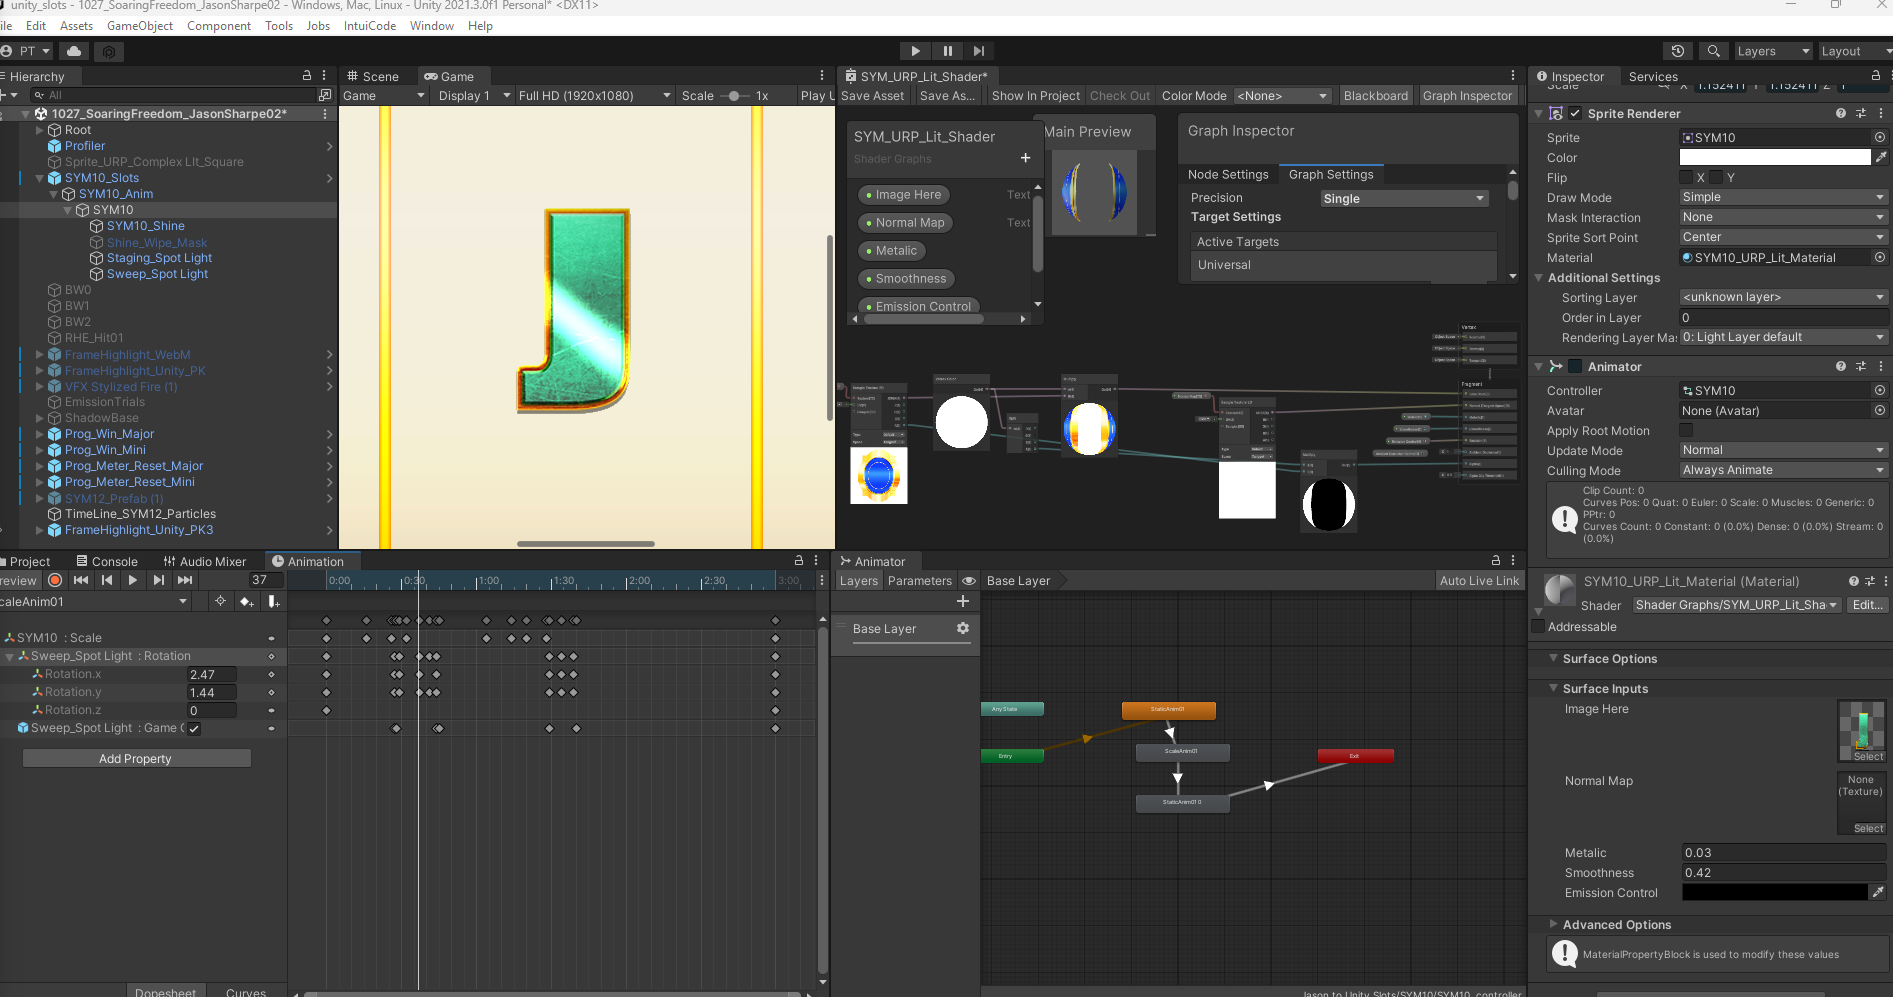The width and height of the screenshot is (1893, 997).
Task: Open the Undo History icon
Action: point(1678,51)
